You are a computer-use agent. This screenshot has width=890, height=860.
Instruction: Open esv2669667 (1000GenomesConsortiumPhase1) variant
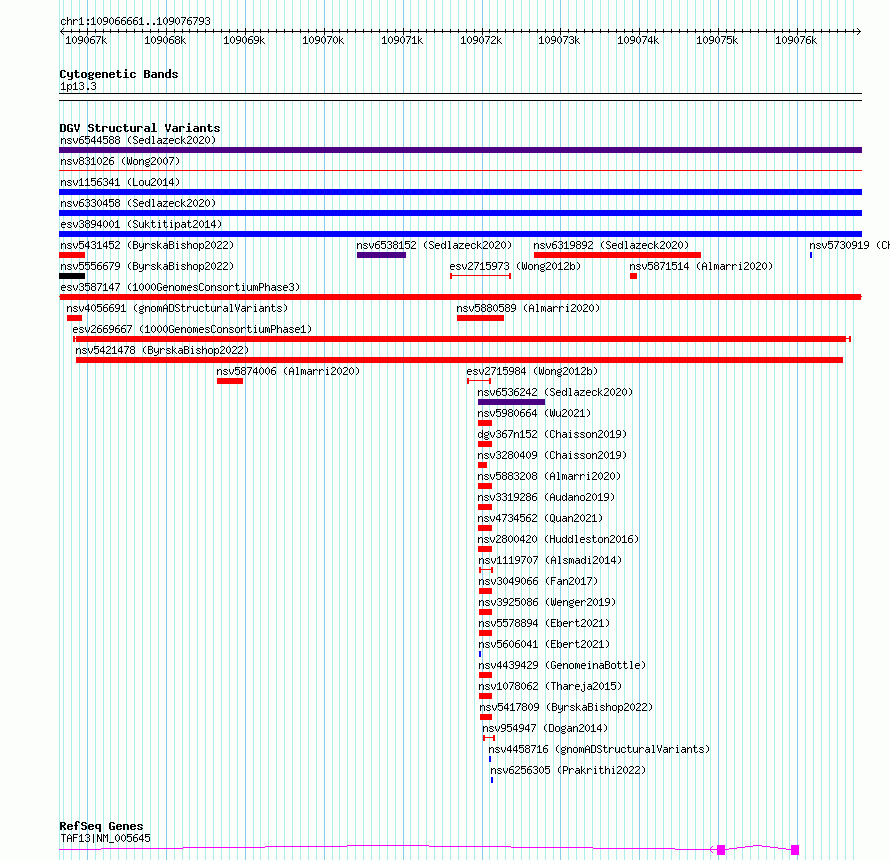[x=192, y=329]
